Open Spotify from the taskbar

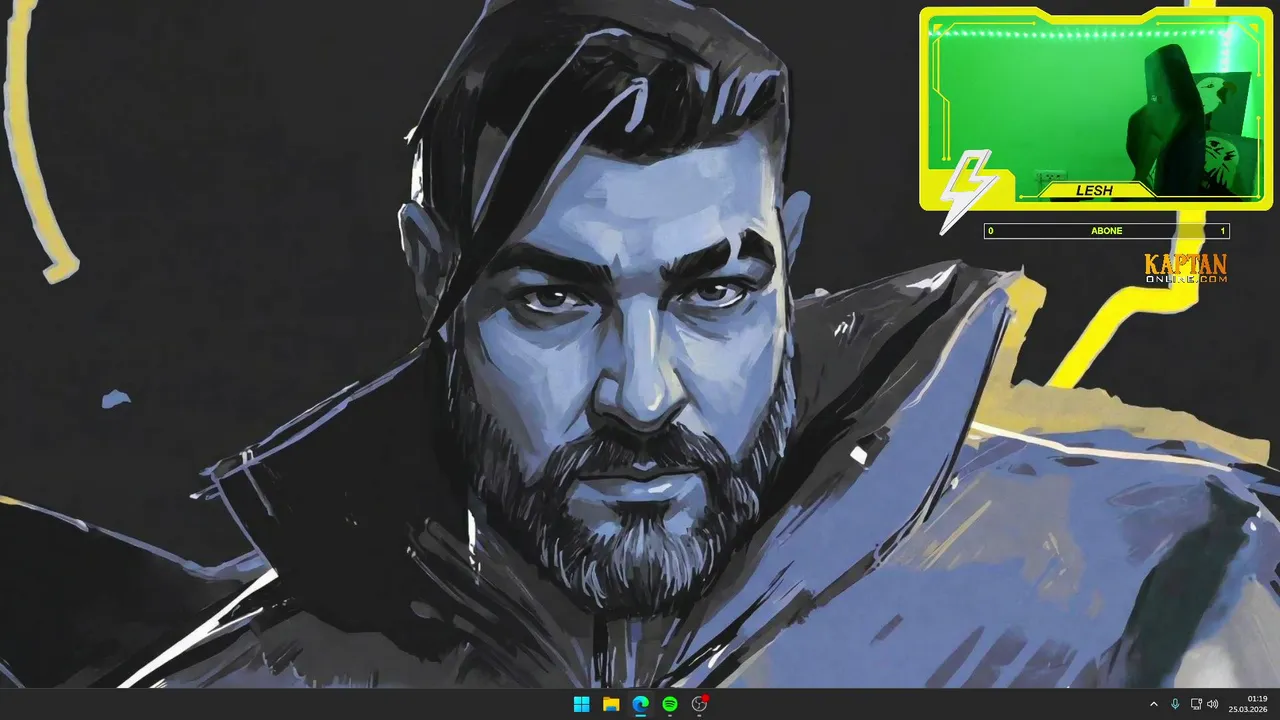(670, 704)
